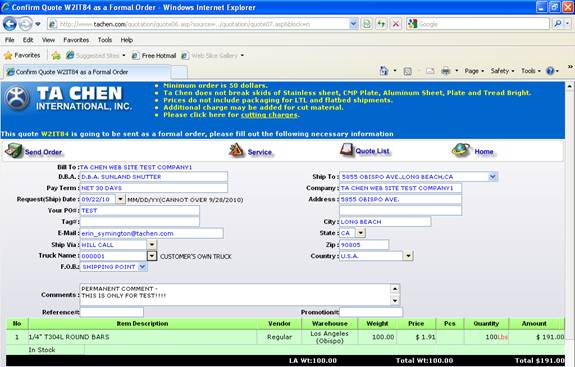Click the E-Mail input field
This screenshot has height=367, width=575.
(x=151, y=233)
